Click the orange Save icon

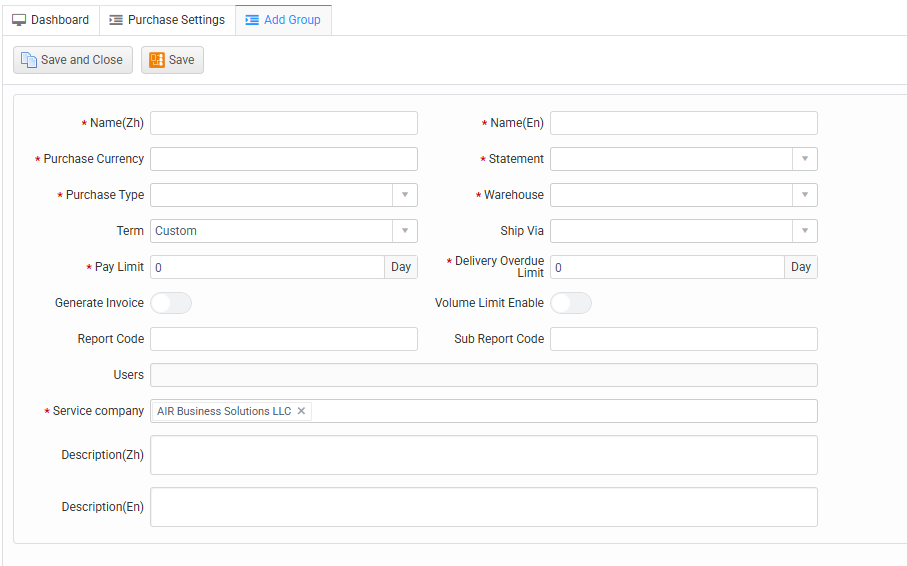pos(157,60)
